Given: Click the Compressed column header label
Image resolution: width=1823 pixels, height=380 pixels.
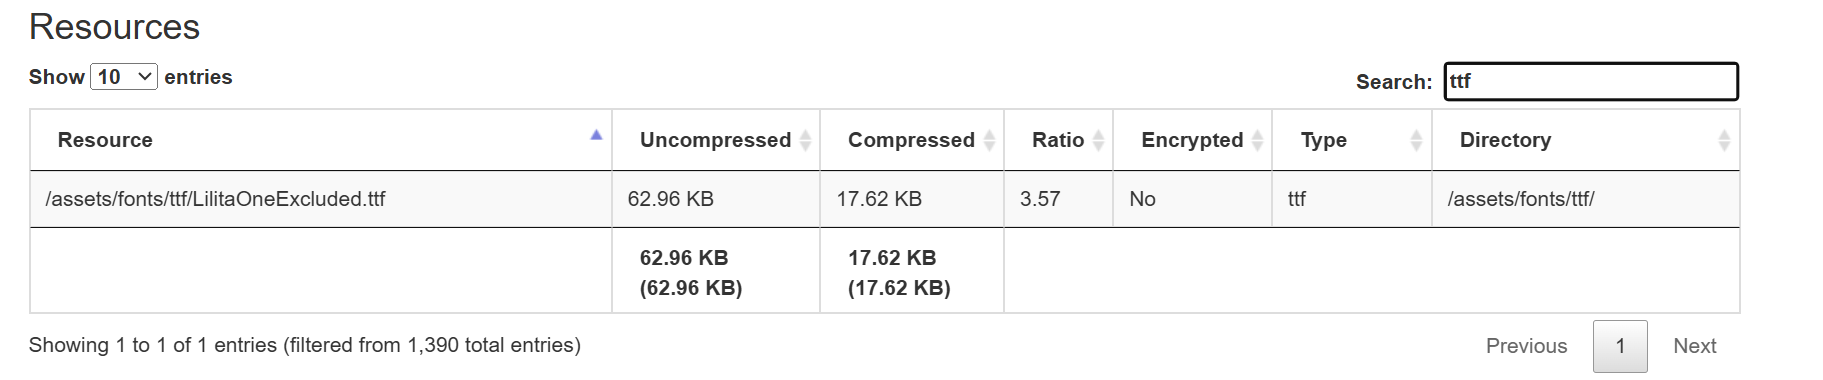Looking at the screenshot, I should 911,140.
